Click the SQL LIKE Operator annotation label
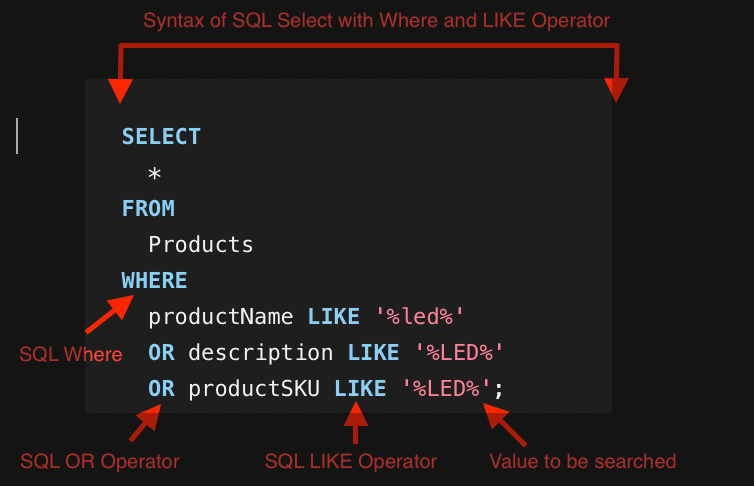 pos(351,461)
